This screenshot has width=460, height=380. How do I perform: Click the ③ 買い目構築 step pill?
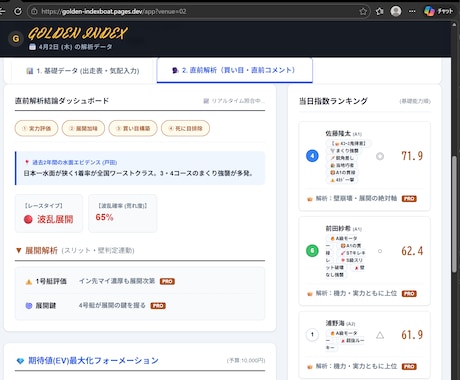click(x=133, y=128)
